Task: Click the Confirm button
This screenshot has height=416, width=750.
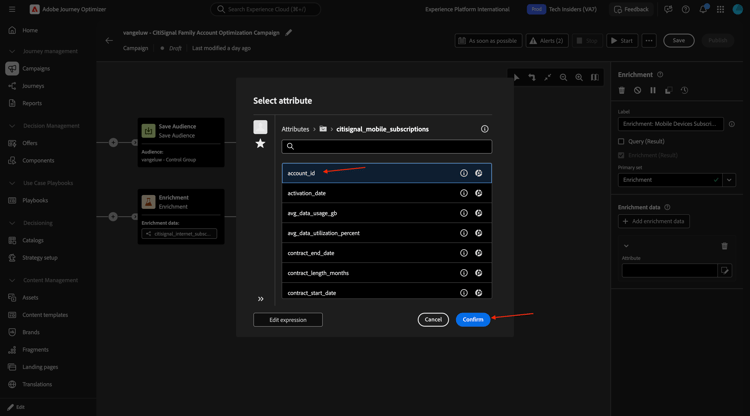Action: pyautogui.click(x=473, y=319)
